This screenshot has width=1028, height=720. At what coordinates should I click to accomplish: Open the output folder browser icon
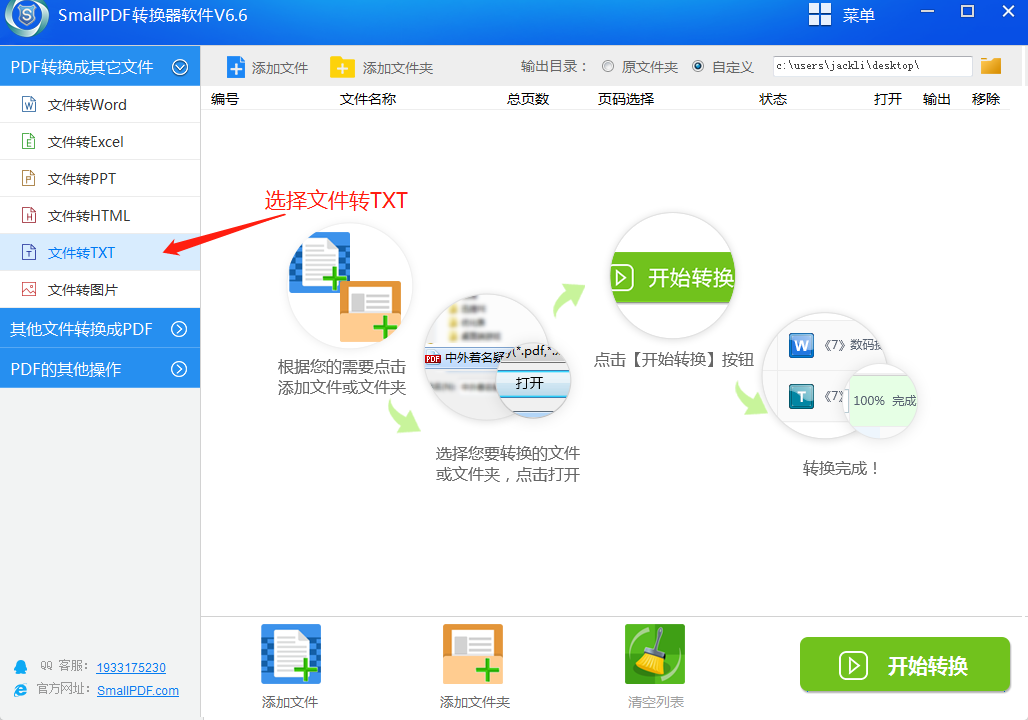(x=990, y=65)
